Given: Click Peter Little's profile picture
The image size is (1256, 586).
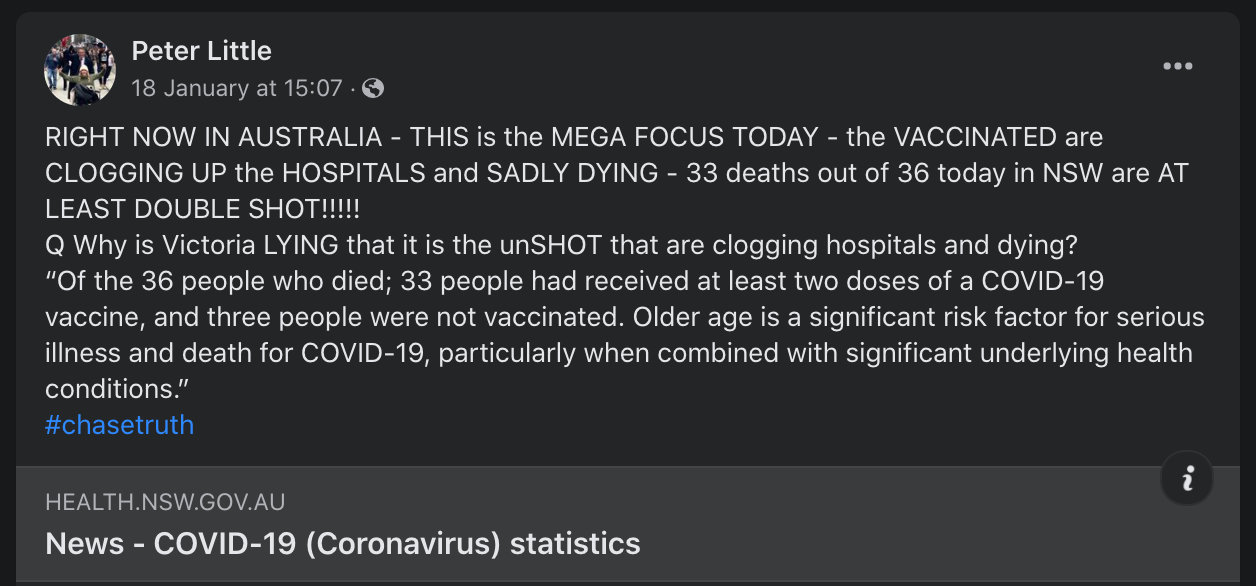Looking at the screenshot, I should [x=80, y=70].
